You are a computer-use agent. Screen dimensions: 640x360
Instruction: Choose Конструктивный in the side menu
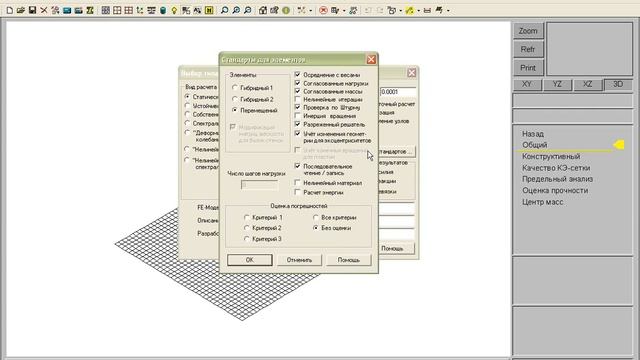tap(551, 156)
